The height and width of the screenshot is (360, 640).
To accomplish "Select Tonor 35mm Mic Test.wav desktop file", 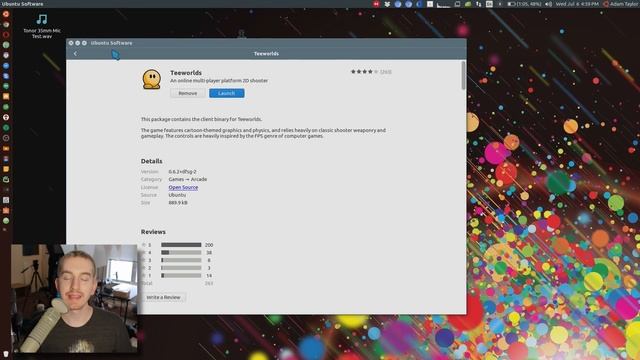I will 42,25.
